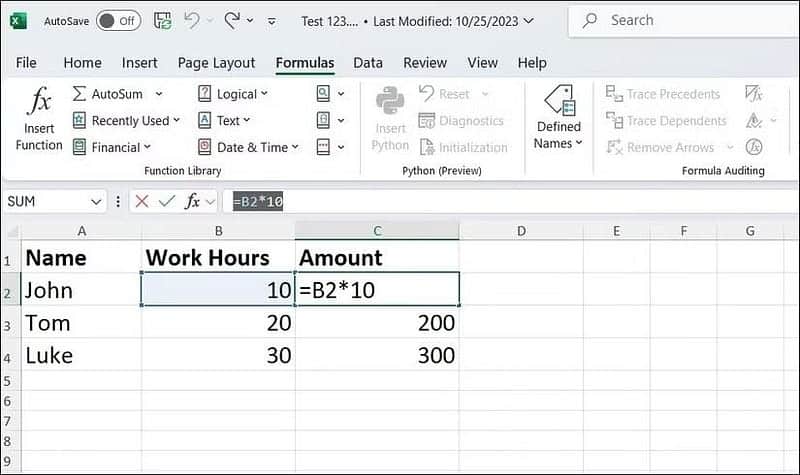800x475 pixels.
Task: Click the Amount header cell
Action: tap(377, 257)
